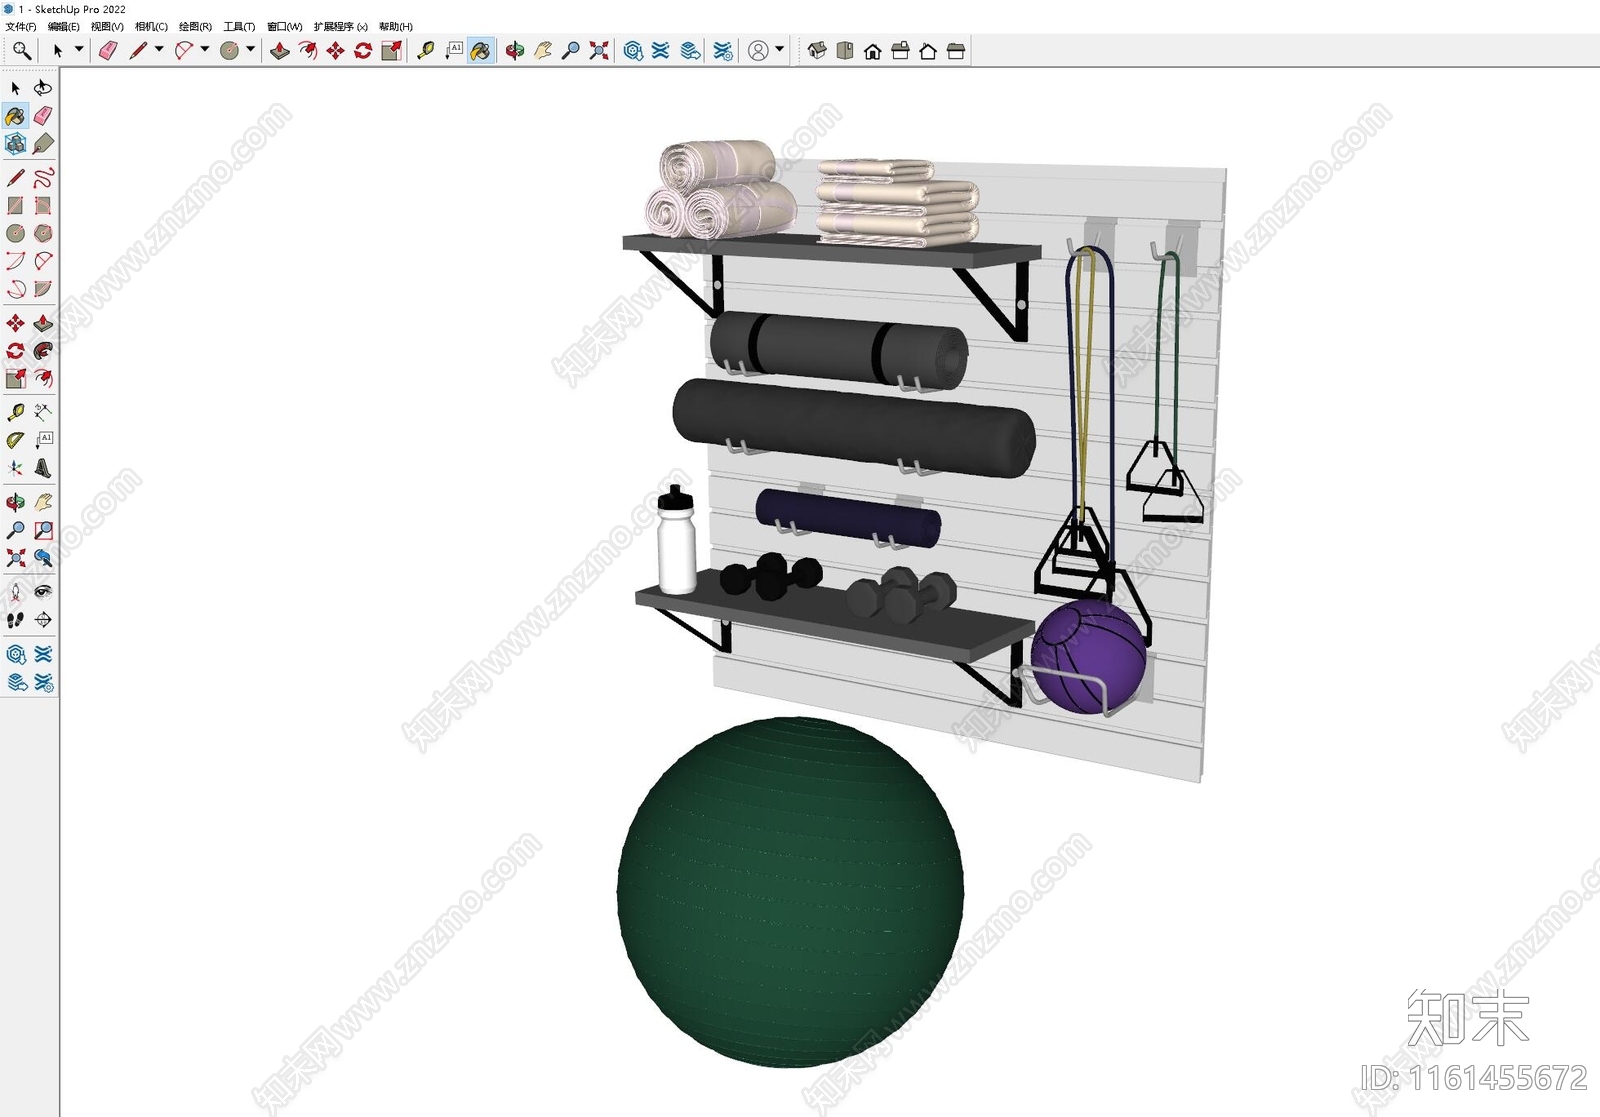This screenshot has height=1117, width=1600.
Task: Expand the Arc tool dropdown in top toolbar
Action: [205, 49]
